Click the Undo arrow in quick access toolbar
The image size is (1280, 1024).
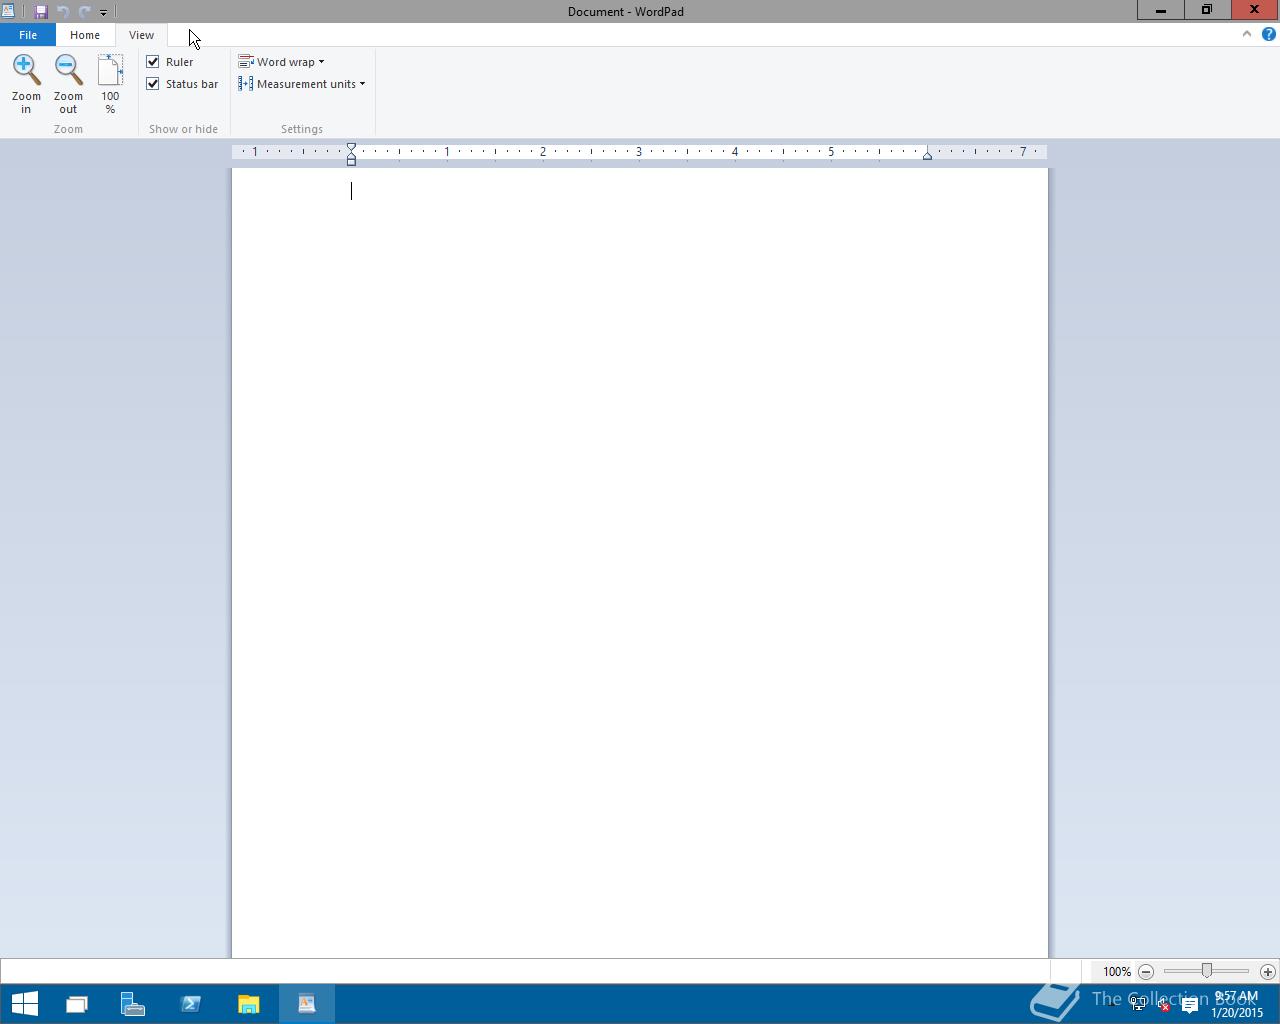63,12
